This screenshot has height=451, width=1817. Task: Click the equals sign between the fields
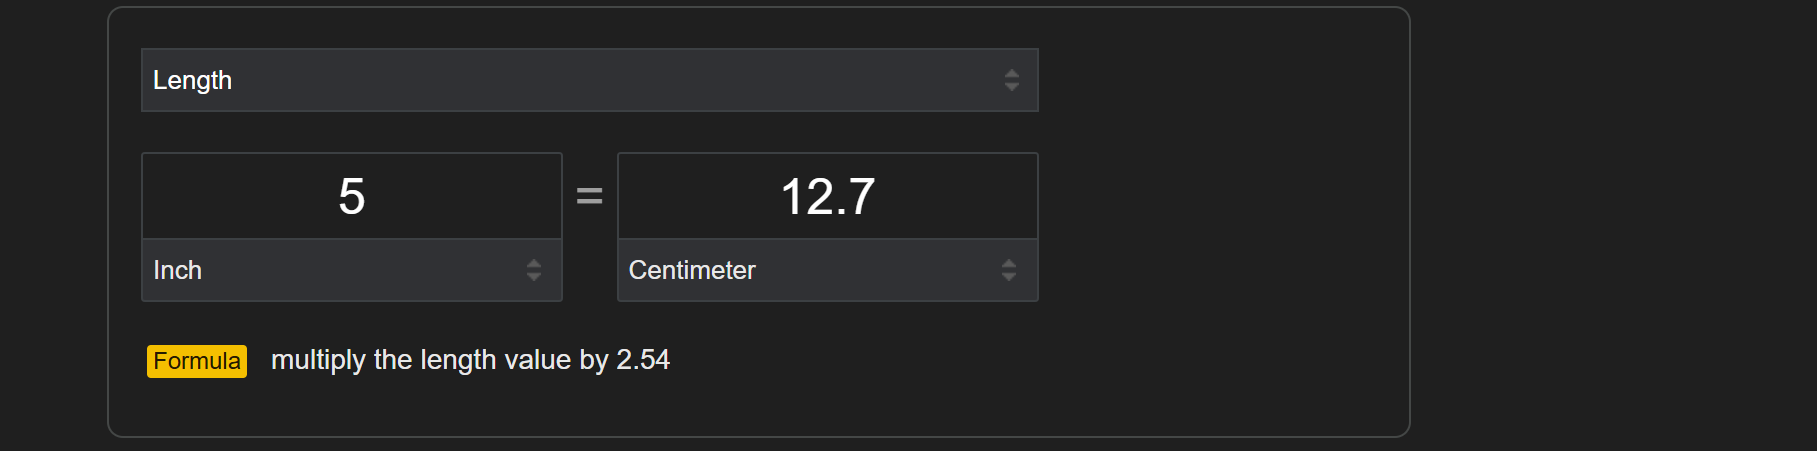(590, 197)
